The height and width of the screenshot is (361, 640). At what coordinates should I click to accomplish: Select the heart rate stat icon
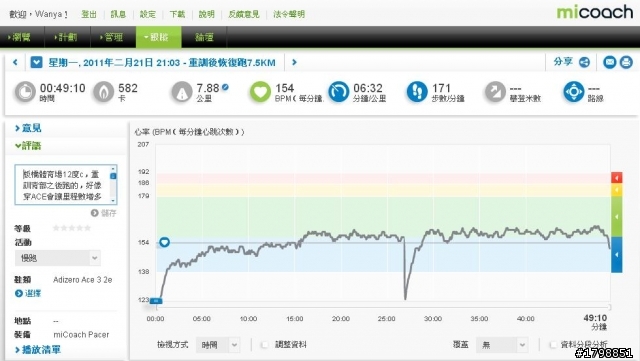tap(260, 92)
